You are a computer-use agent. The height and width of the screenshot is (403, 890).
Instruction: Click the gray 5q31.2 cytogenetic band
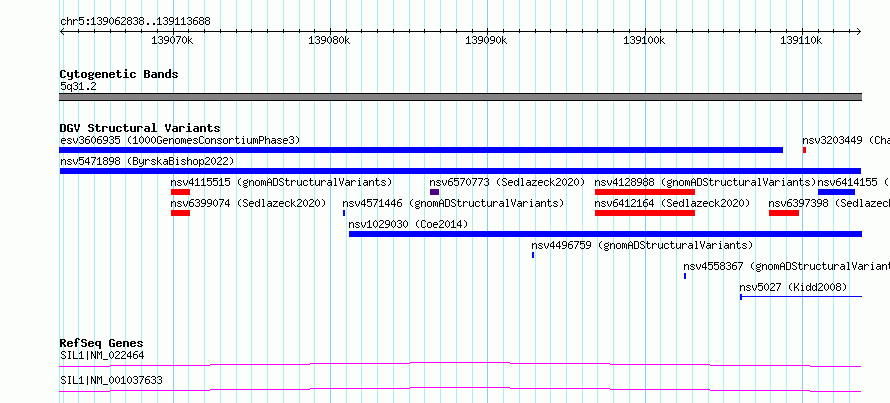[460, 97]
